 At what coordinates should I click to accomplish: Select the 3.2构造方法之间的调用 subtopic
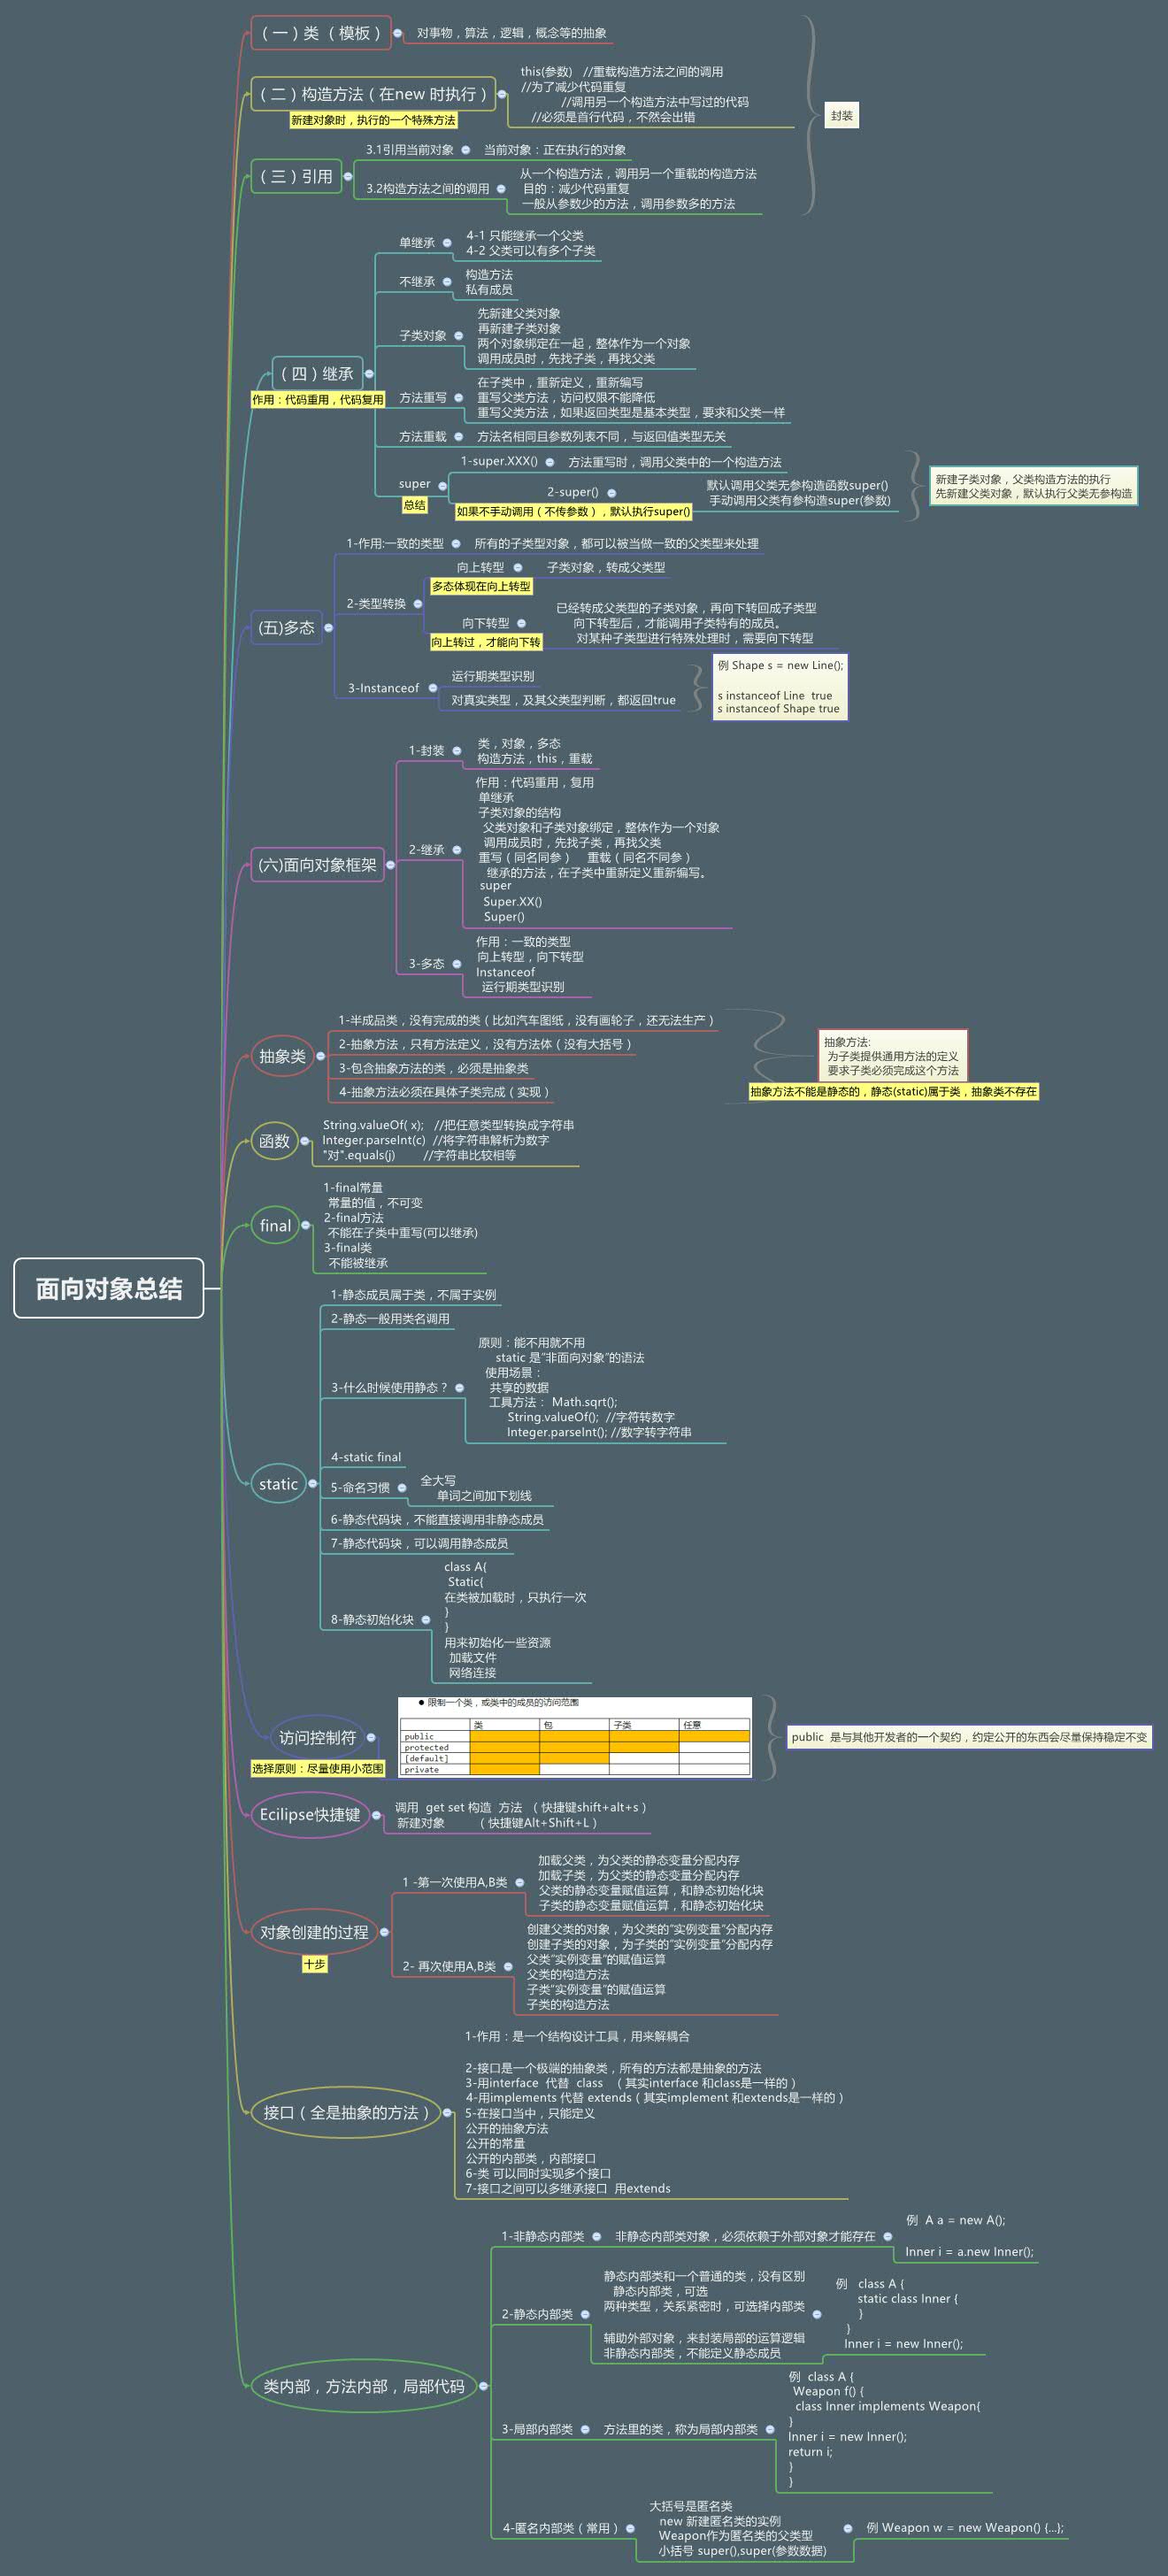(427, 188)
